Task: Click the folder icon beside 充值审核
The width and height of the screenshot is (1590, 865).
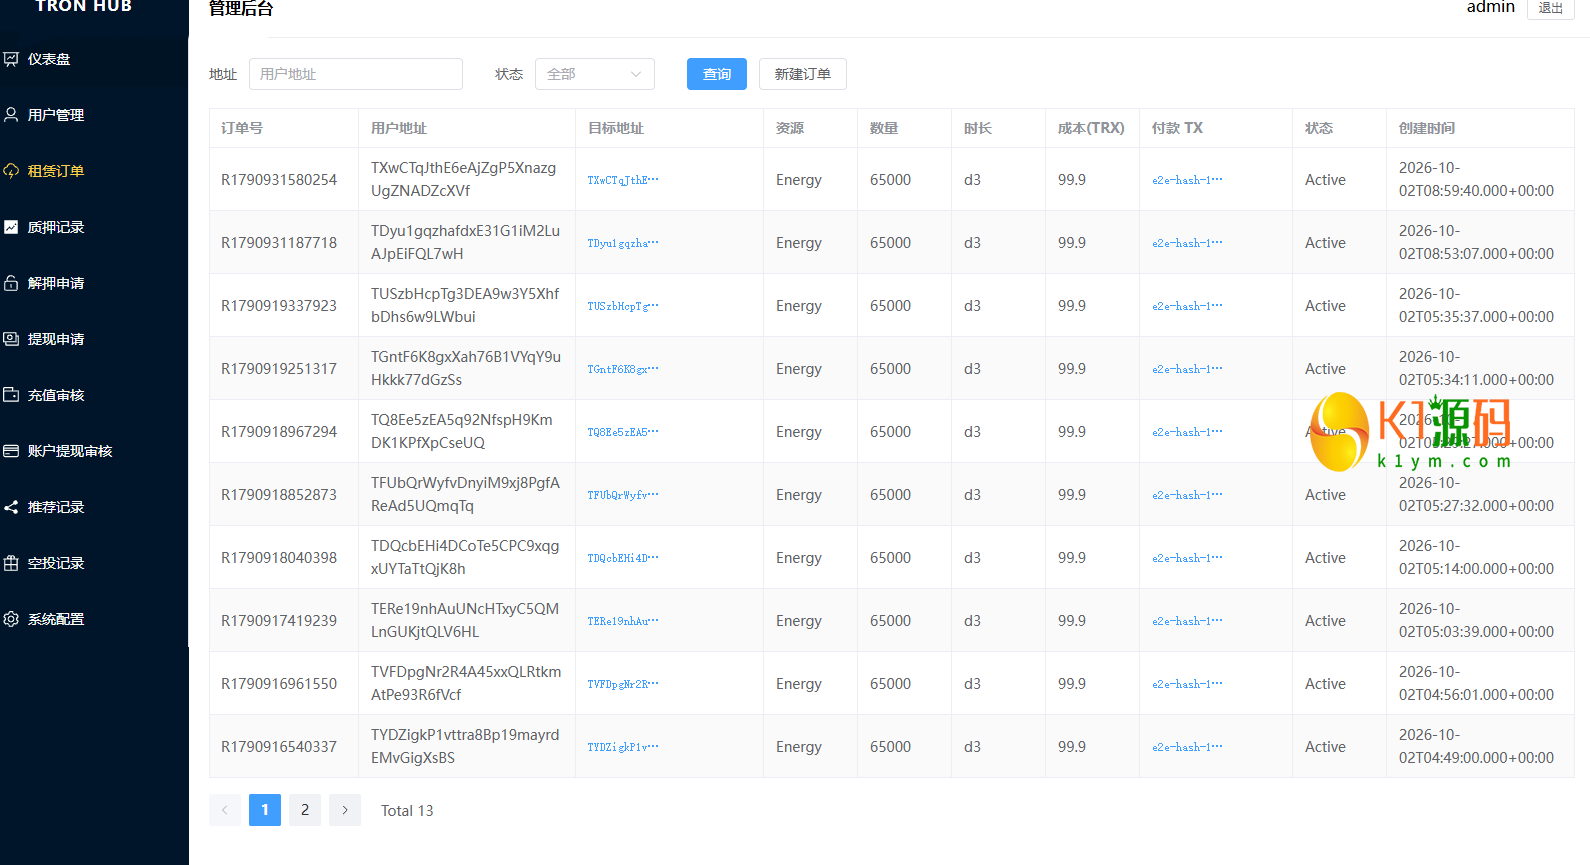Action: click(11, 395)
